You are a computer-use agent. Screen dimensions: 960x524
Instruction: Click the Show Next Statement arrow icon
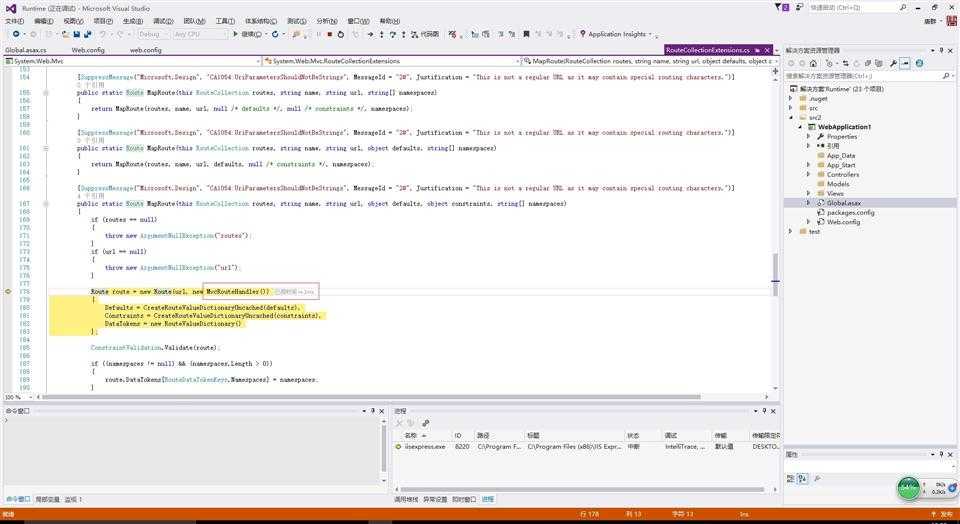[370, 34]
